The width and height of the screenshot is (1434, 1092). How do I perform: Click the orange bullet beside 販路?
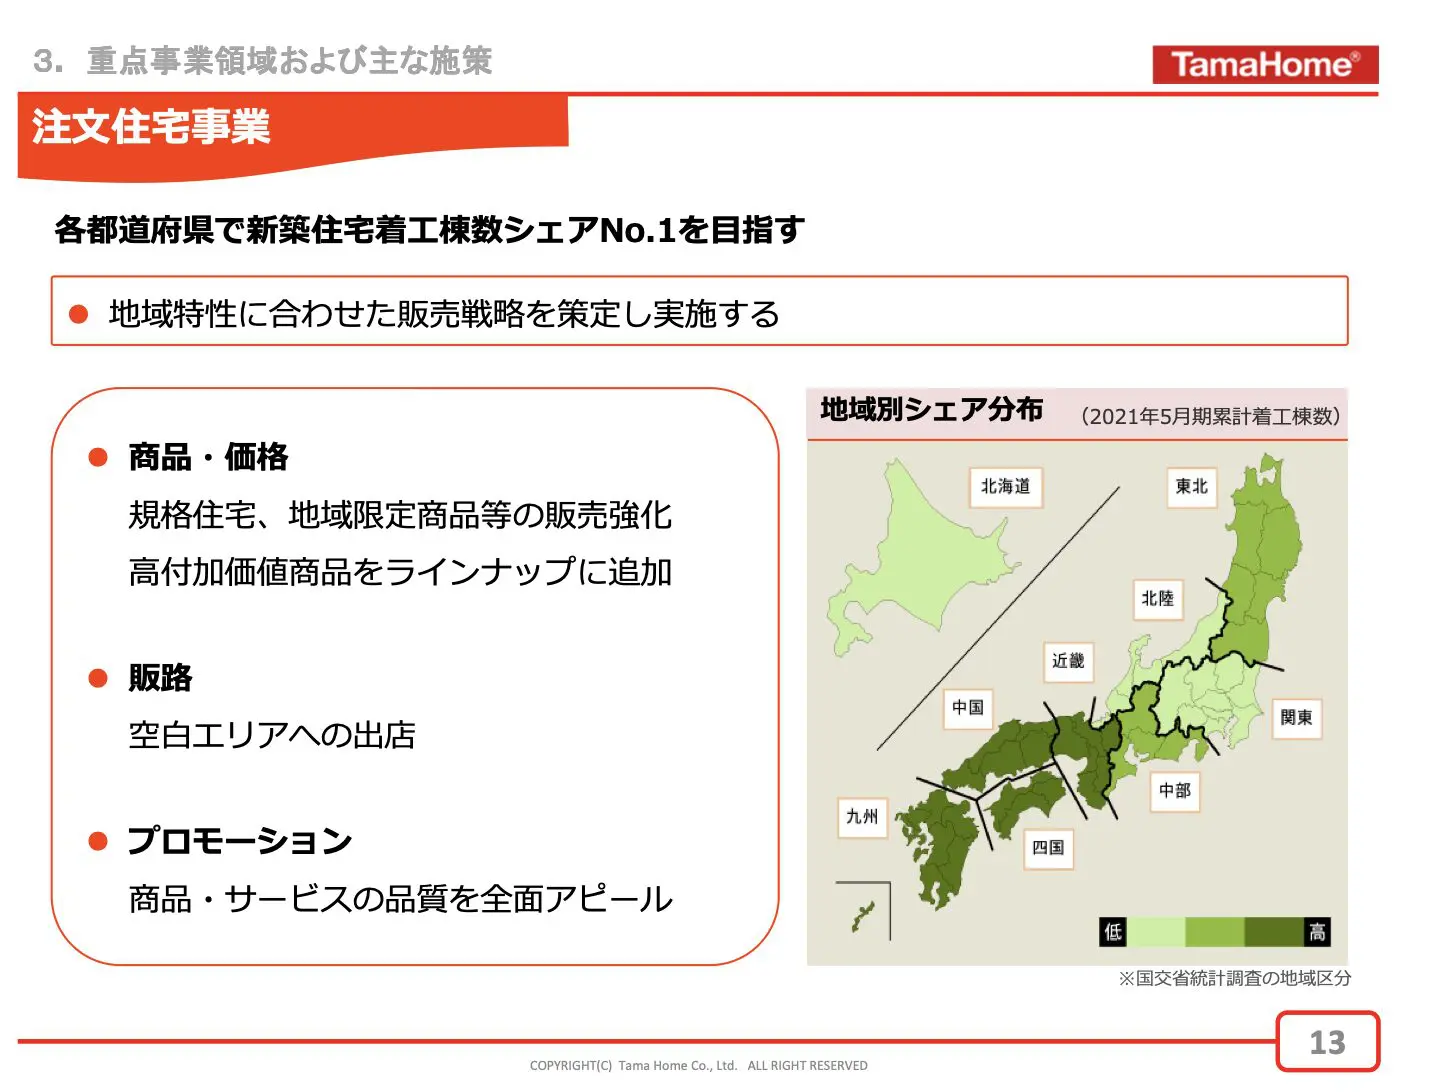(98, 678)
